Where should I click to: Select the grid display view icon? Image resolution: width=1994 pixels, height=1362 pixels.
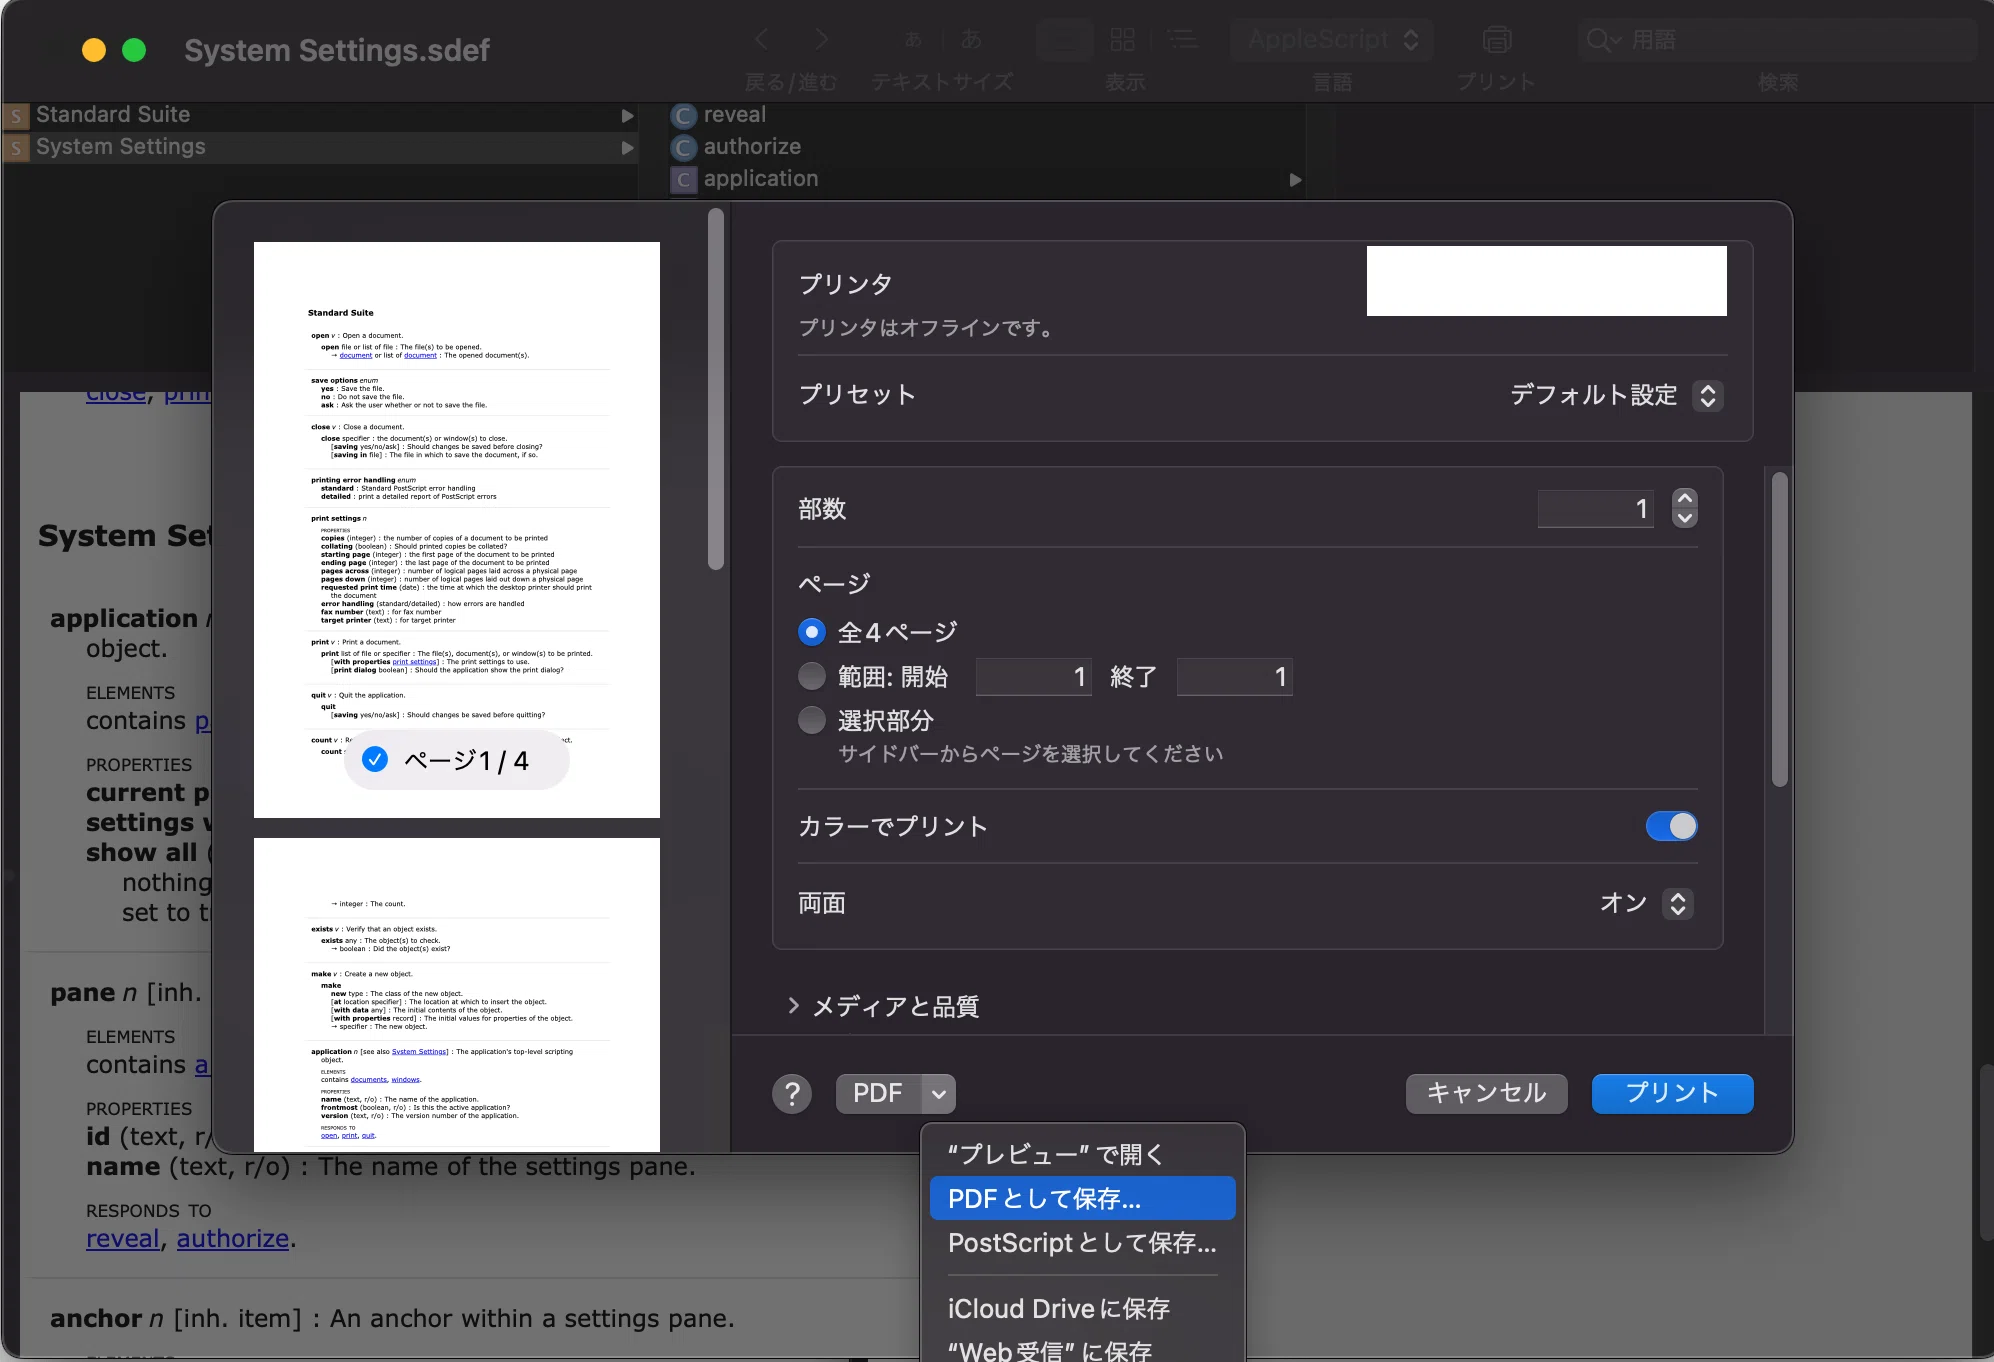(x=1122, y=40)
